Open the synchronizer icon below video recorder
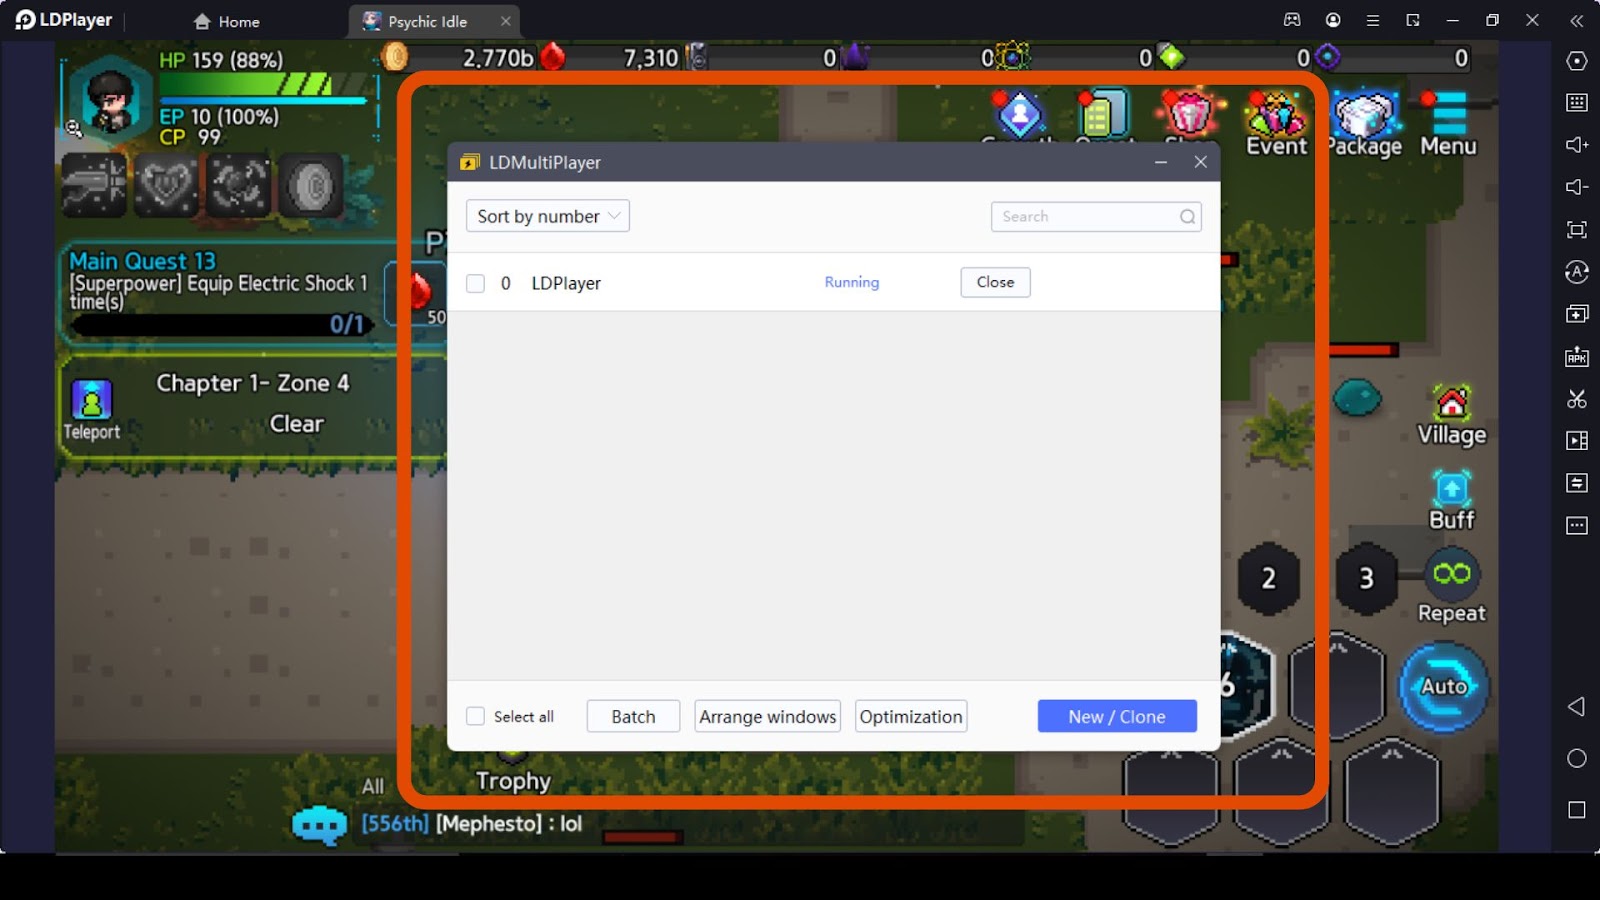The width and height of the screenshot is (1600, 900). tap(1577, 483)
